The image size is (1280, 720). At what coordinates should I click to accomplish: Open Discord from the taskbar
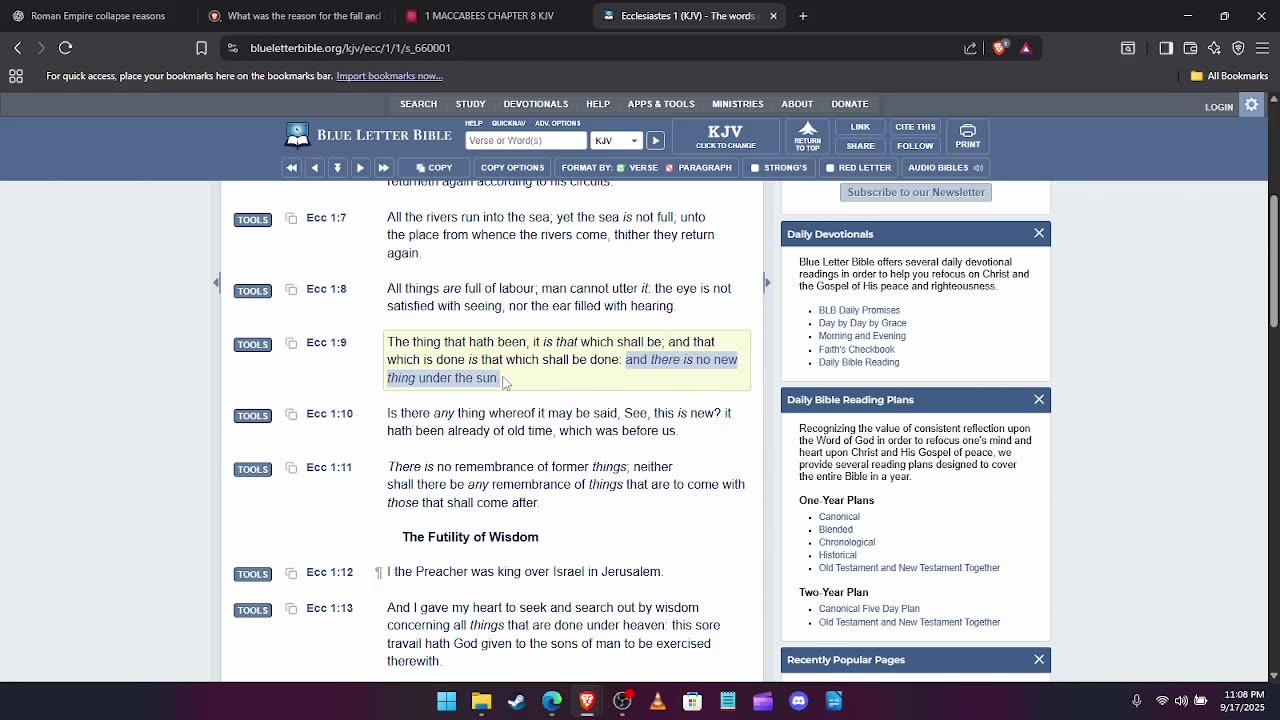tap(798, 701)
